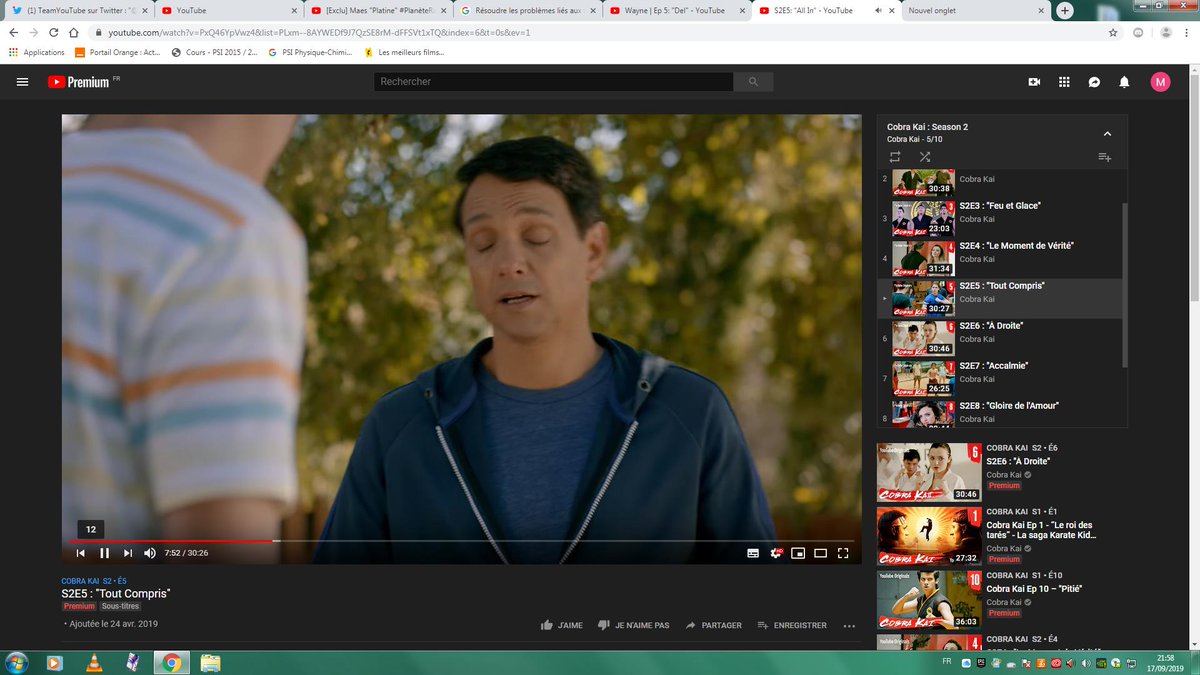The image size is (1200, 675).
Task: Share the video via PARTAGER
Action: tap(713, 625)
